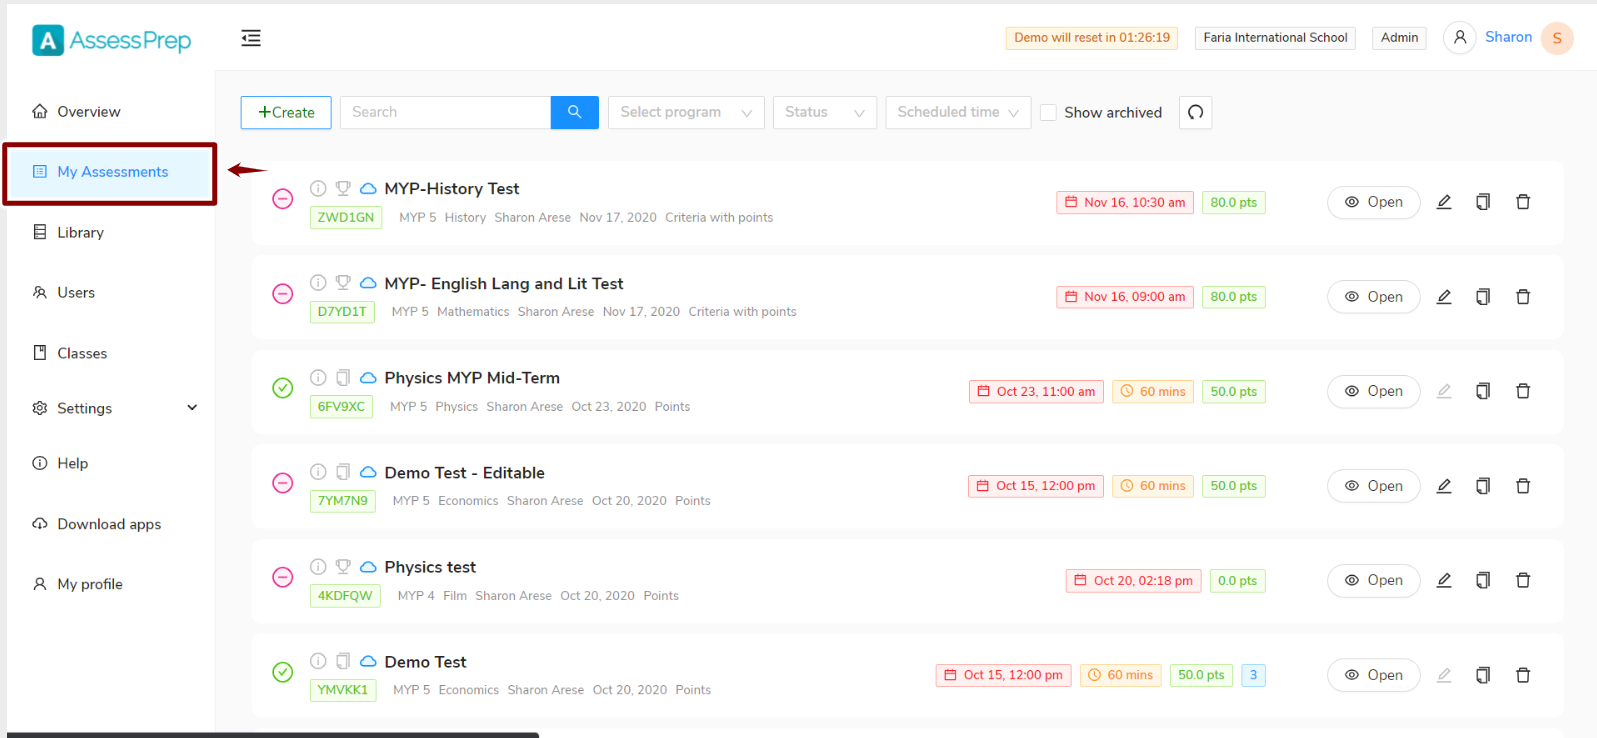The height and width of the screenshot is (738, 1597).
Task: Duplicate the Demo Test (YMVKK1) assessment
Action: (x=1483, y=675)
